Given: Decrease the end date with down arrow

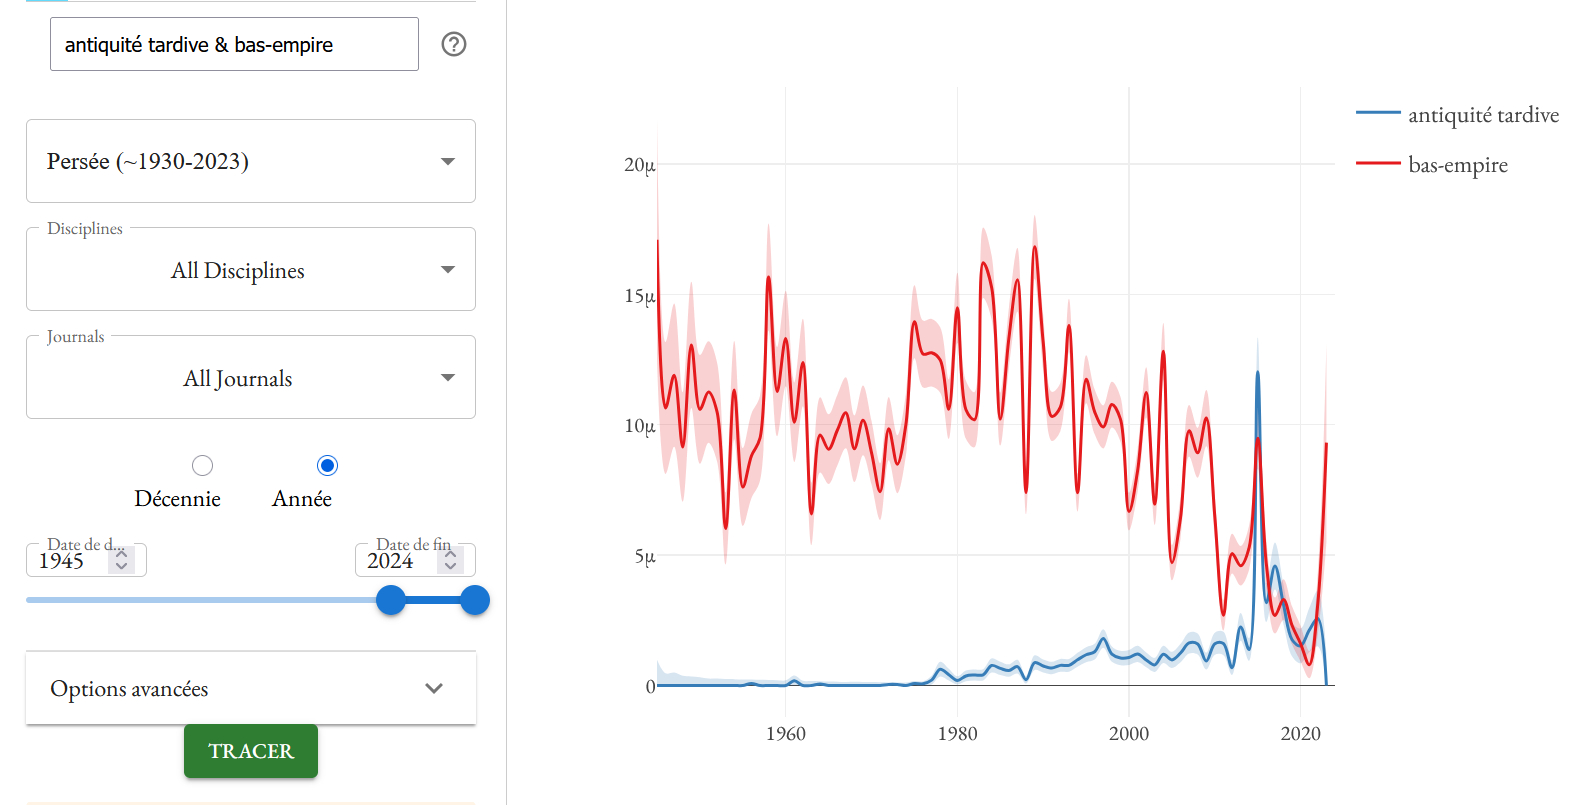Looking at the screenshot, I should (x=450, y=567).
